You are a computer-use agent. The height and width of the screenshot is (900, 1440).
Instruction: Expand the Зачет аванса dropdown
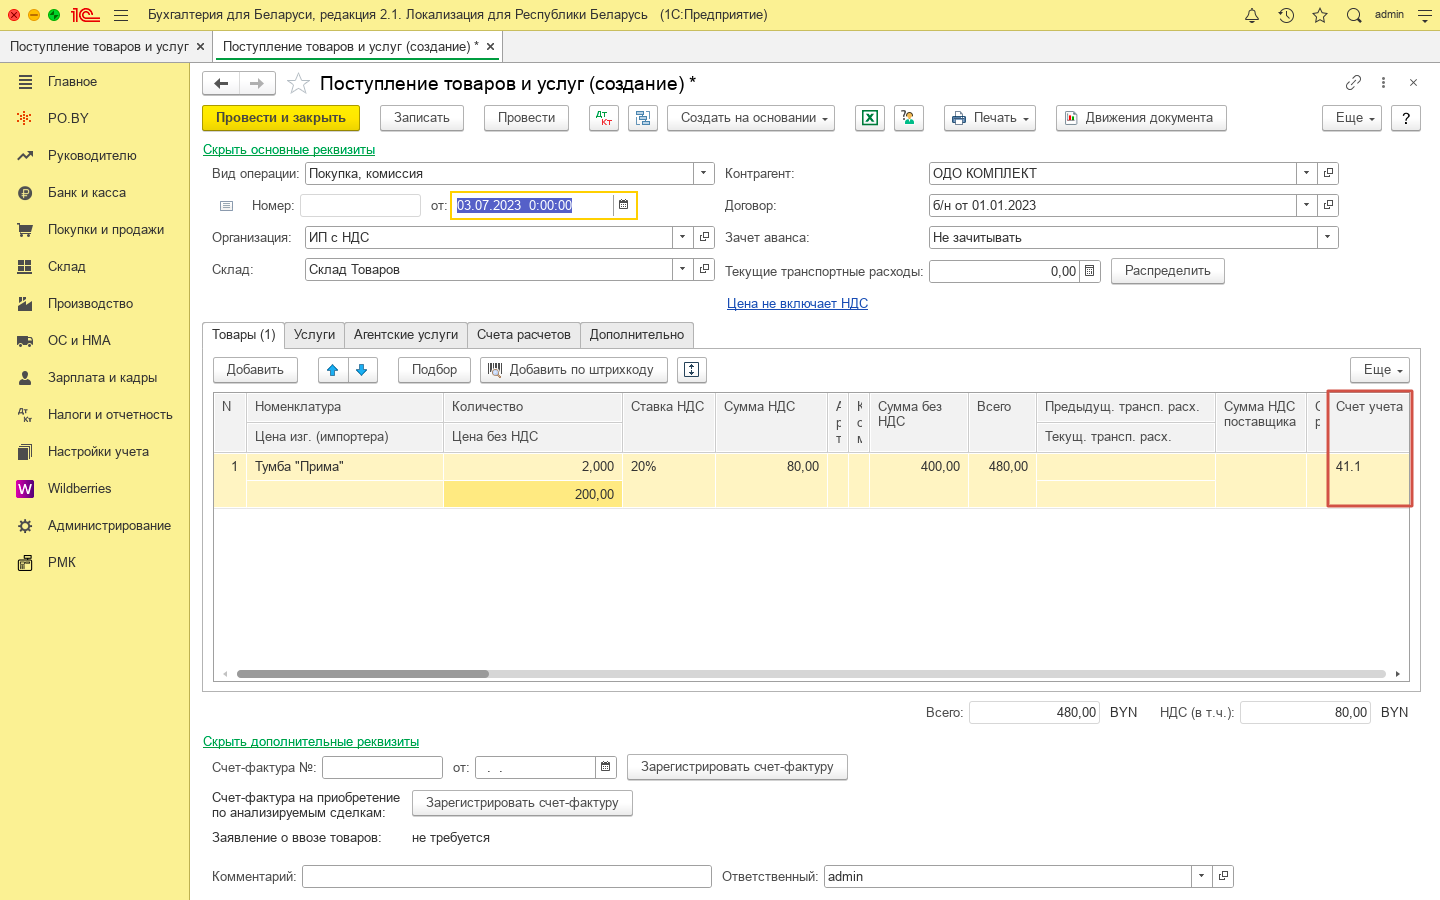click(1327, 238)
